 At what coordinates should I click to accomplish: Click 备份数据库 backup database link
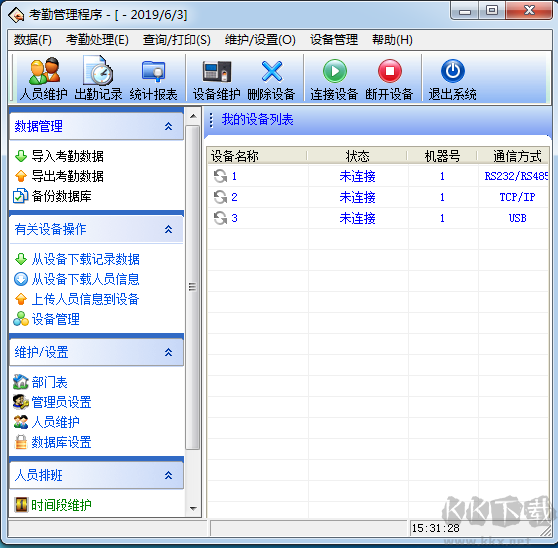coord(61,196)
